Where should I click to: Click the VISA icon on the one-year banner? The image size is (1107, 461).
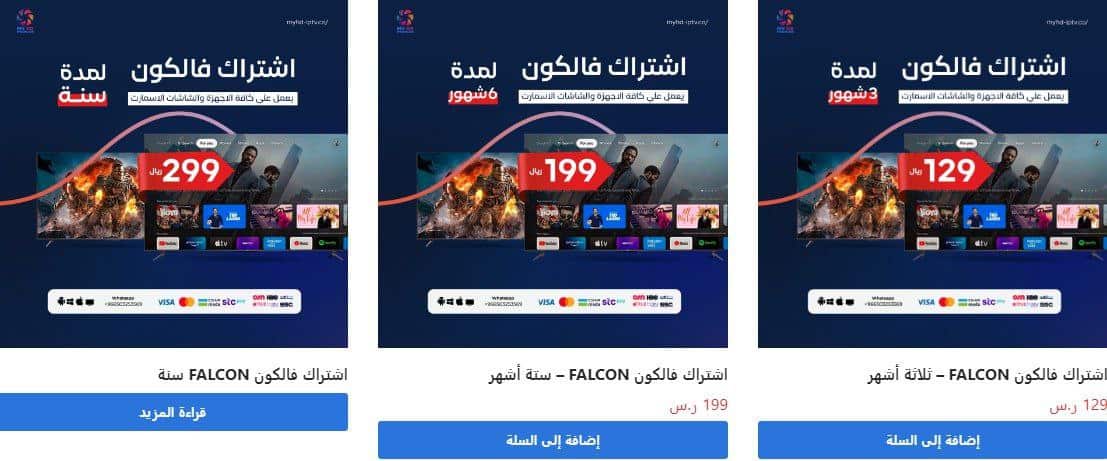coord(166,302)
